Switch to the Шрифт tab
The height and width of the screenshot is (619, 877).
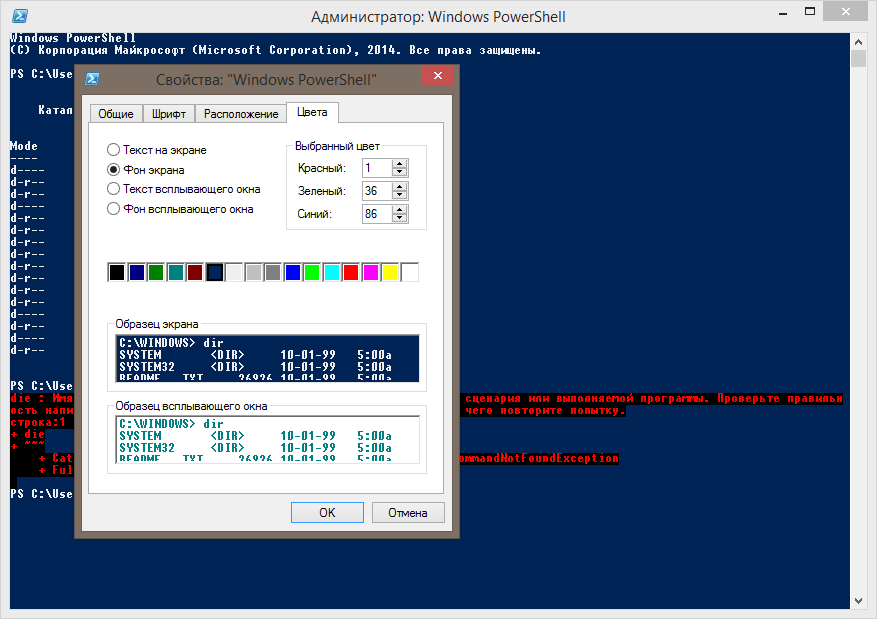169,114
